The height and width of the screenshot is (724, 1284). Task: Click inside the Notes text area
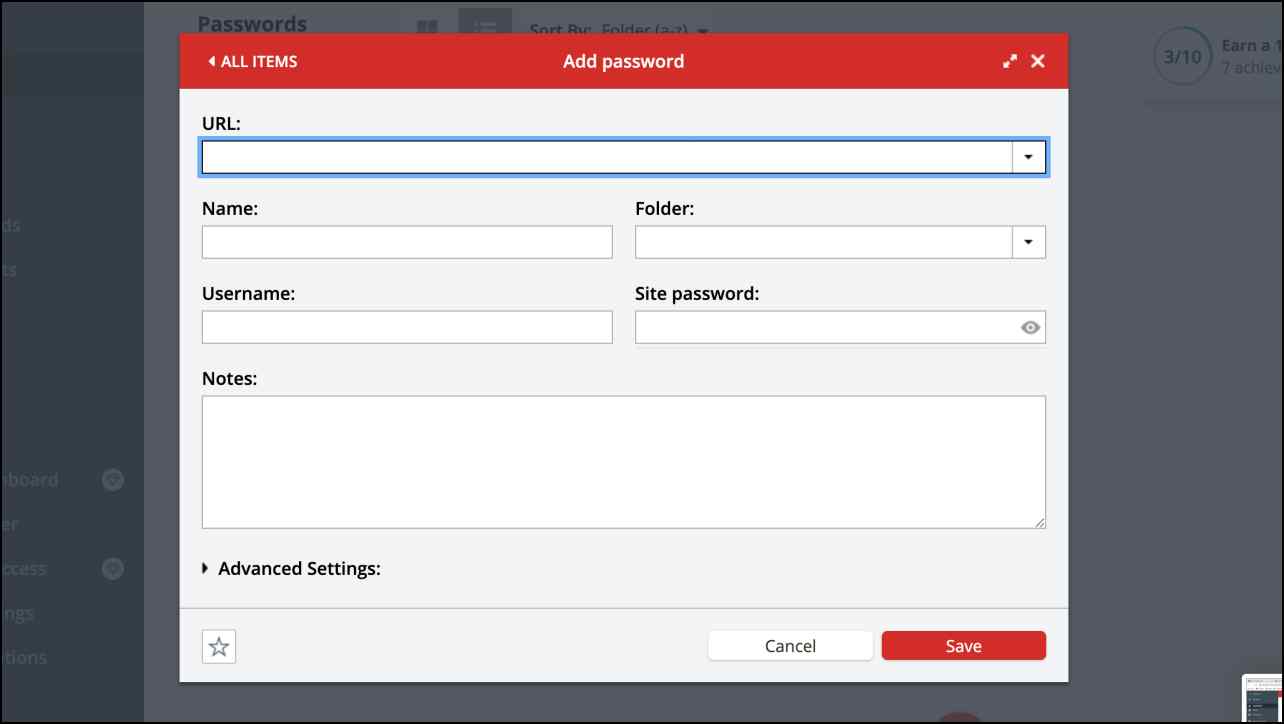coord(624,462)
